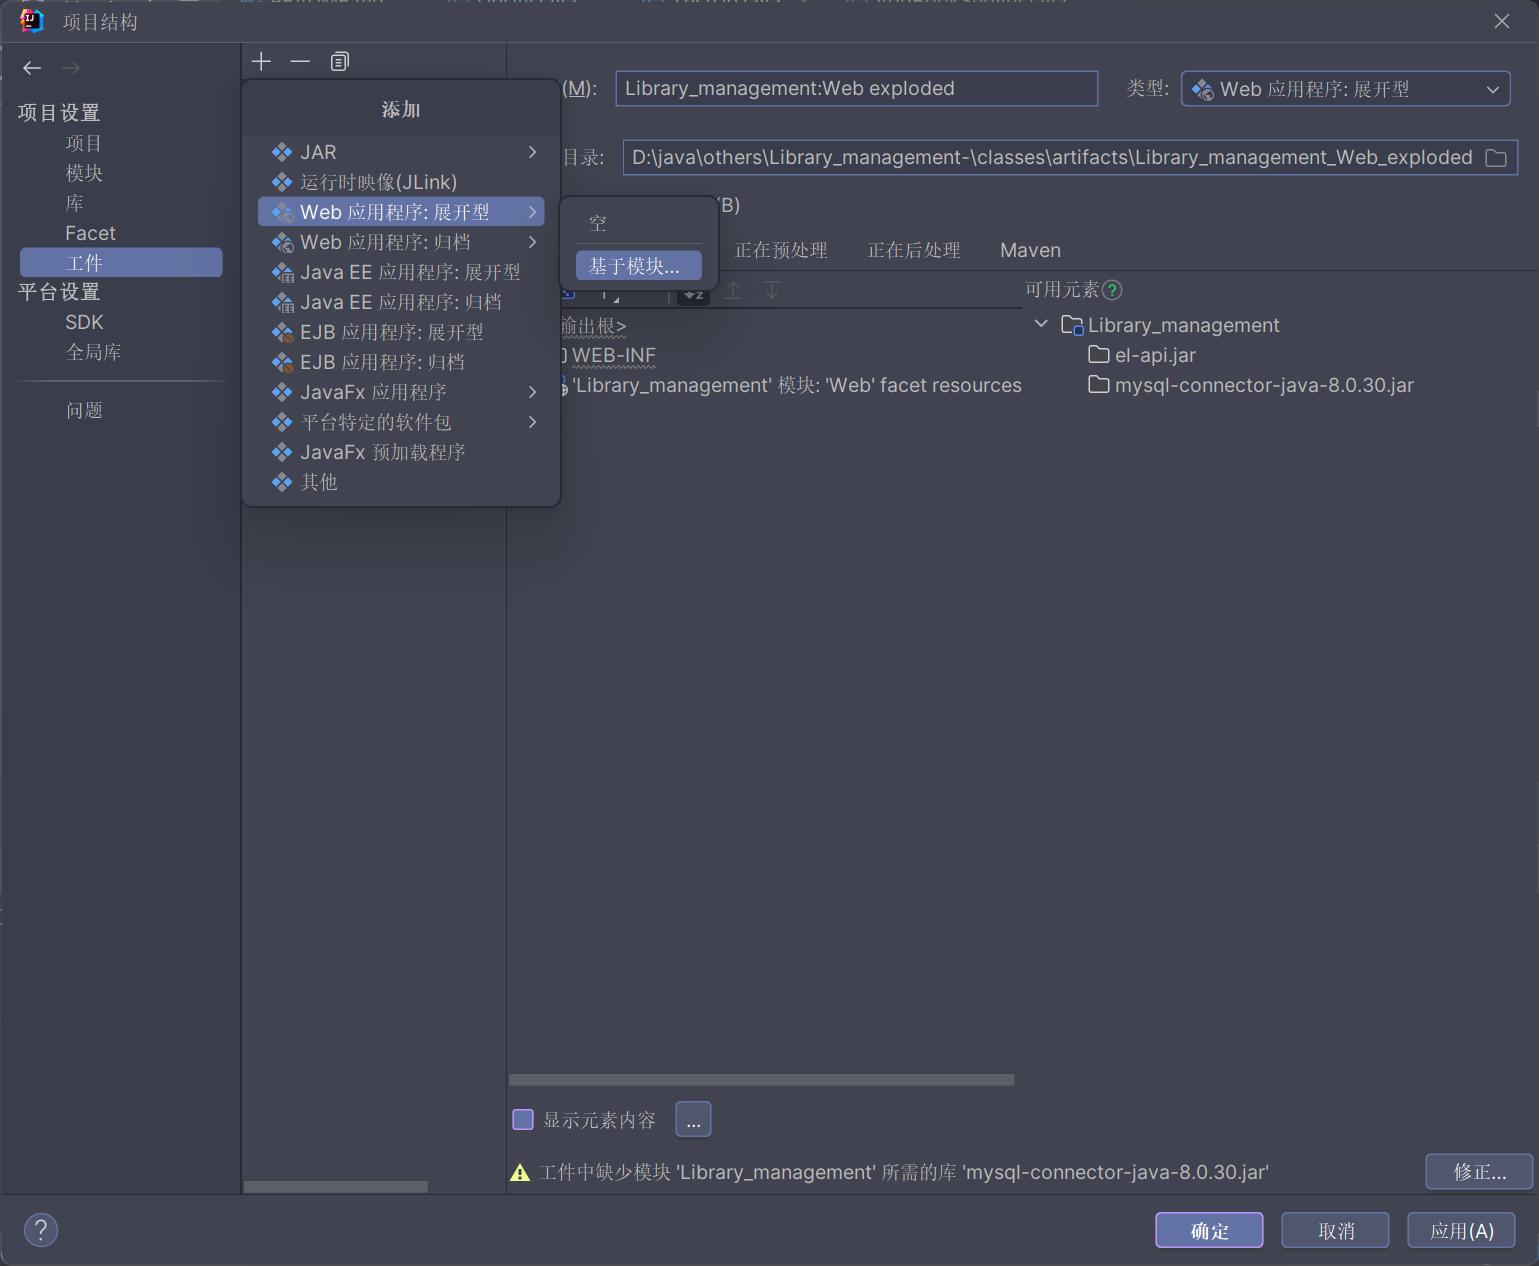Screen dimensions: 1539x1266
Task: Switch to the Maven tab
Action: point(1030,250)
